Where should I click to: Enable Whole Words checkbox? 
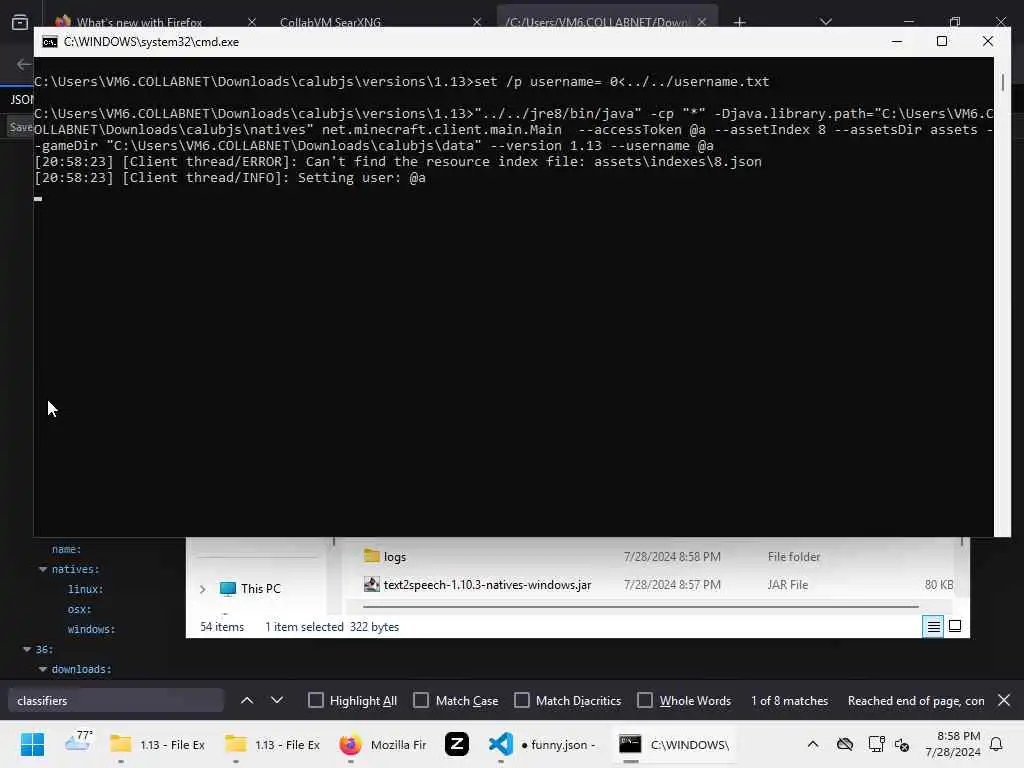coord(645,700)
